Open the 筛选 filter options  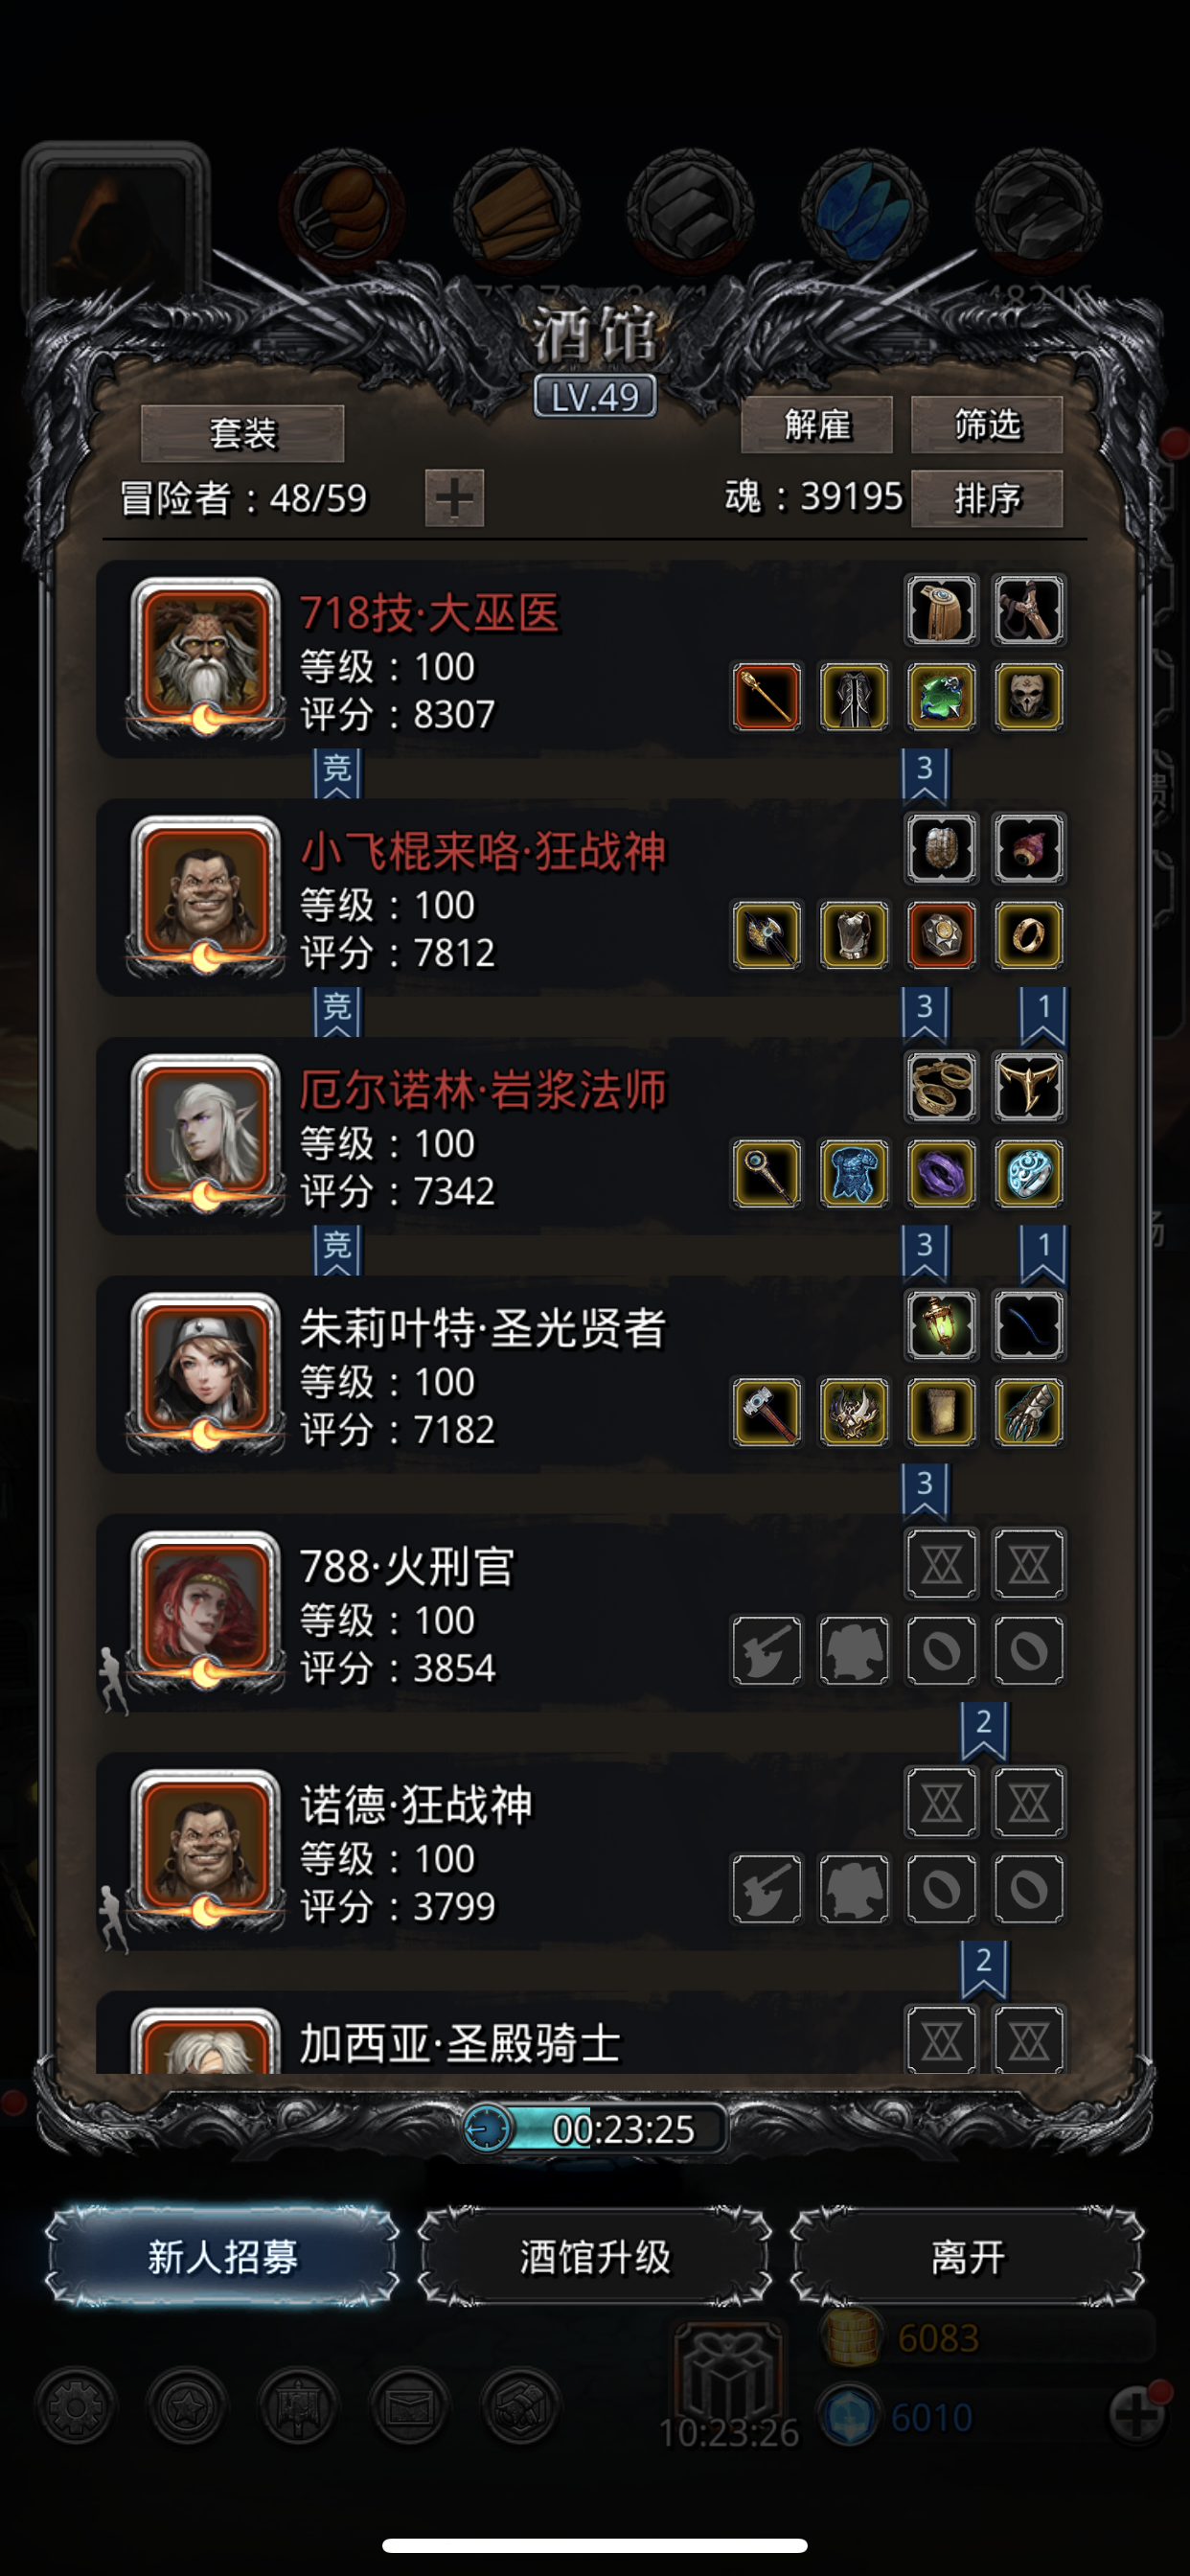click(x=987, y=425)
